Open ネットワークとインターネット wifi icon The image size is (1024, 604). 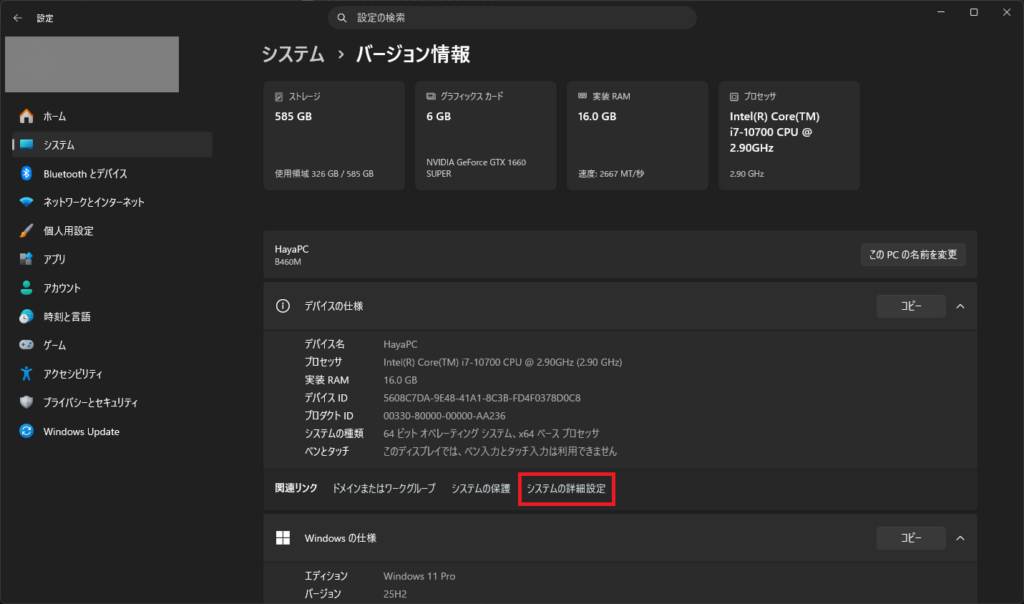click(x=26, y=202)
